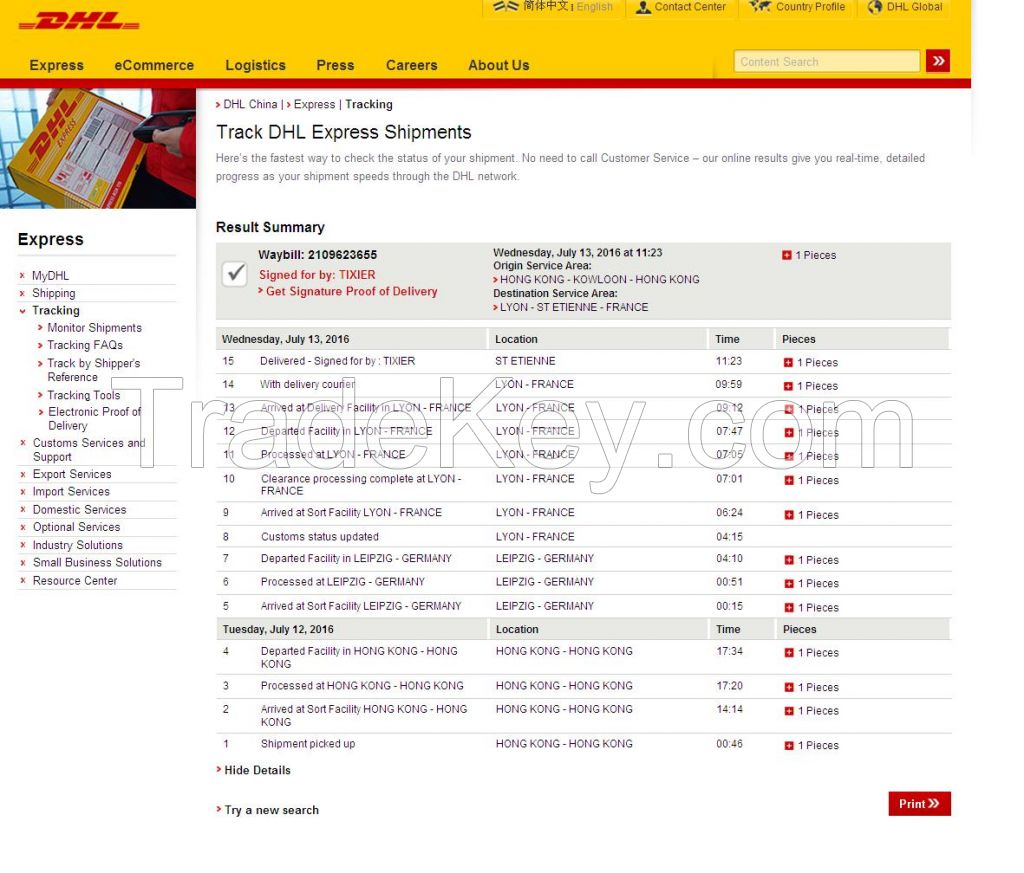Screen dimensions: 1024x873
Task: Toggle the waybill 2109623655 checkbox
Action: (x=234, y=273)
